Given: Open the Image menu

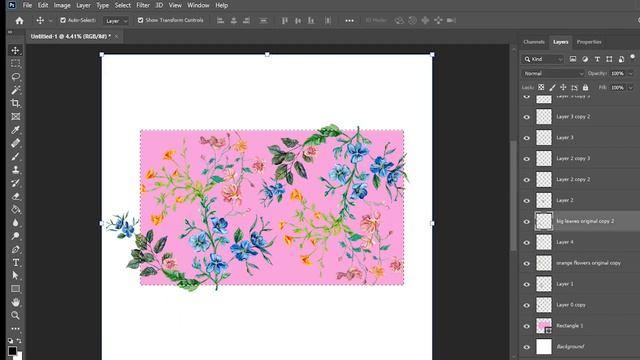Looking at the screenshot, I should (62, 5).
